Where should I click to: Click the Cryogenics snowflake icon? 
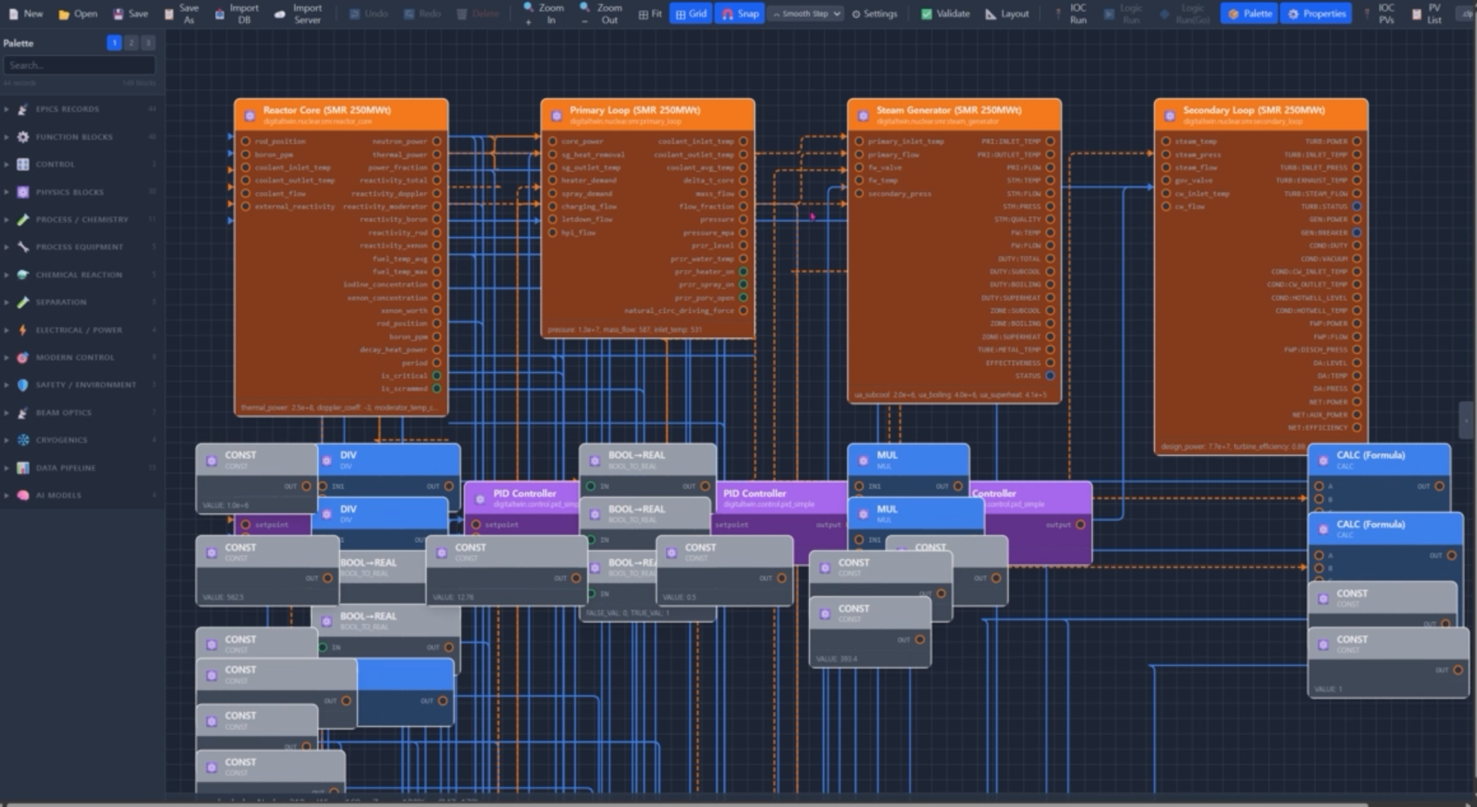click(23, 440)
